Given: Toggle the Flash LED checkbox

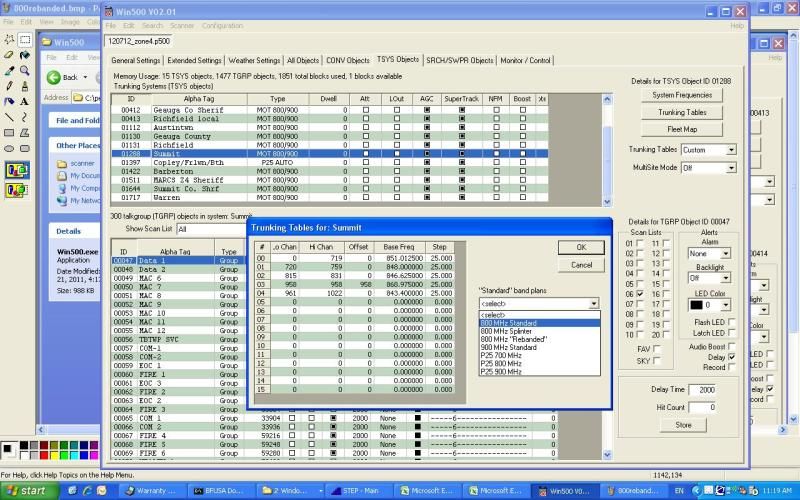Looking at the screenshot, I should coord(732,322).
